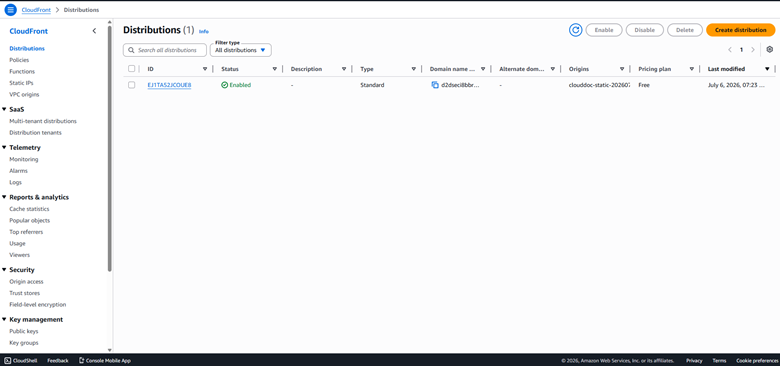Open Distribution tenants page
The height and width of the screenshot is (366, 780).
(x=35, y=133)
